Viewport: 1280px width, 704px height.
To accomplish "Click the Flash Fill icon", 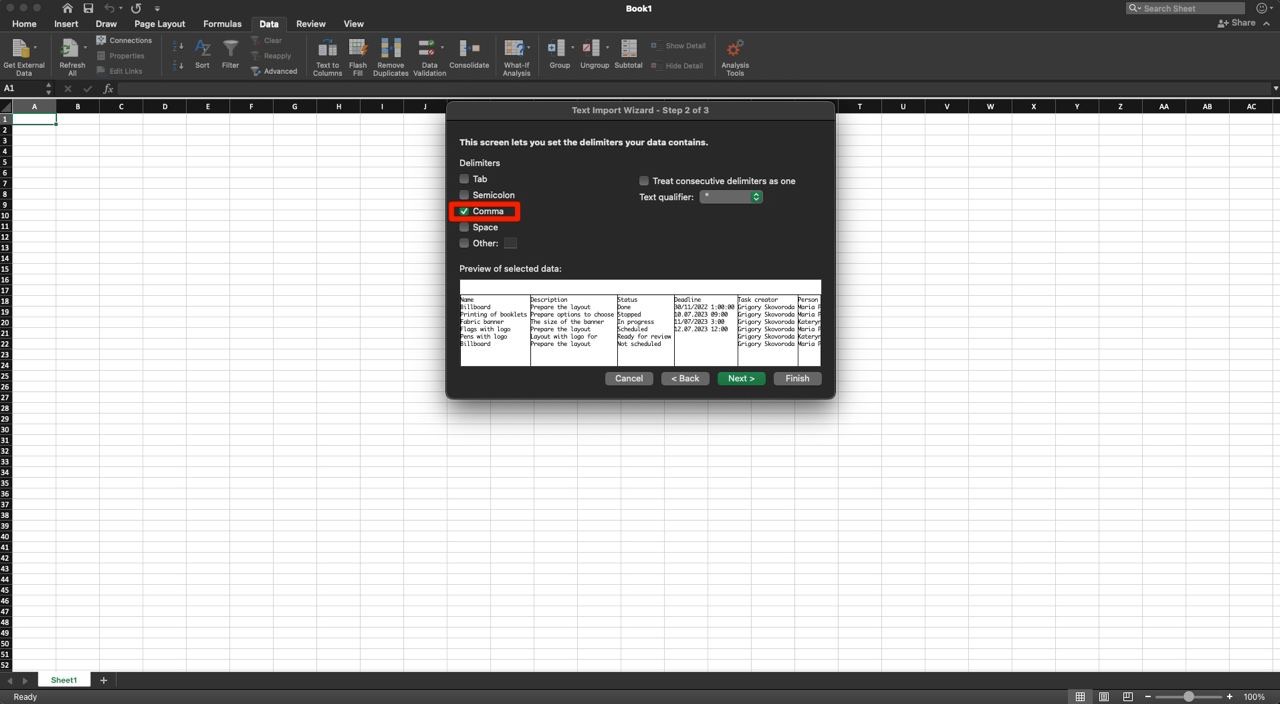I will tap(357, 49).
